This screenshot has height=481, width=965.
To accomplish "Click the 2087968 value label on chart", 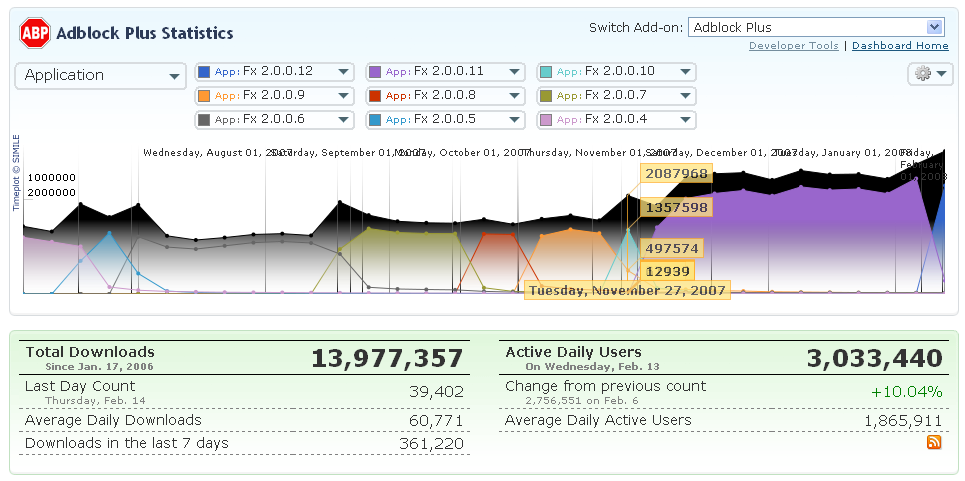I will click(676, 173).
